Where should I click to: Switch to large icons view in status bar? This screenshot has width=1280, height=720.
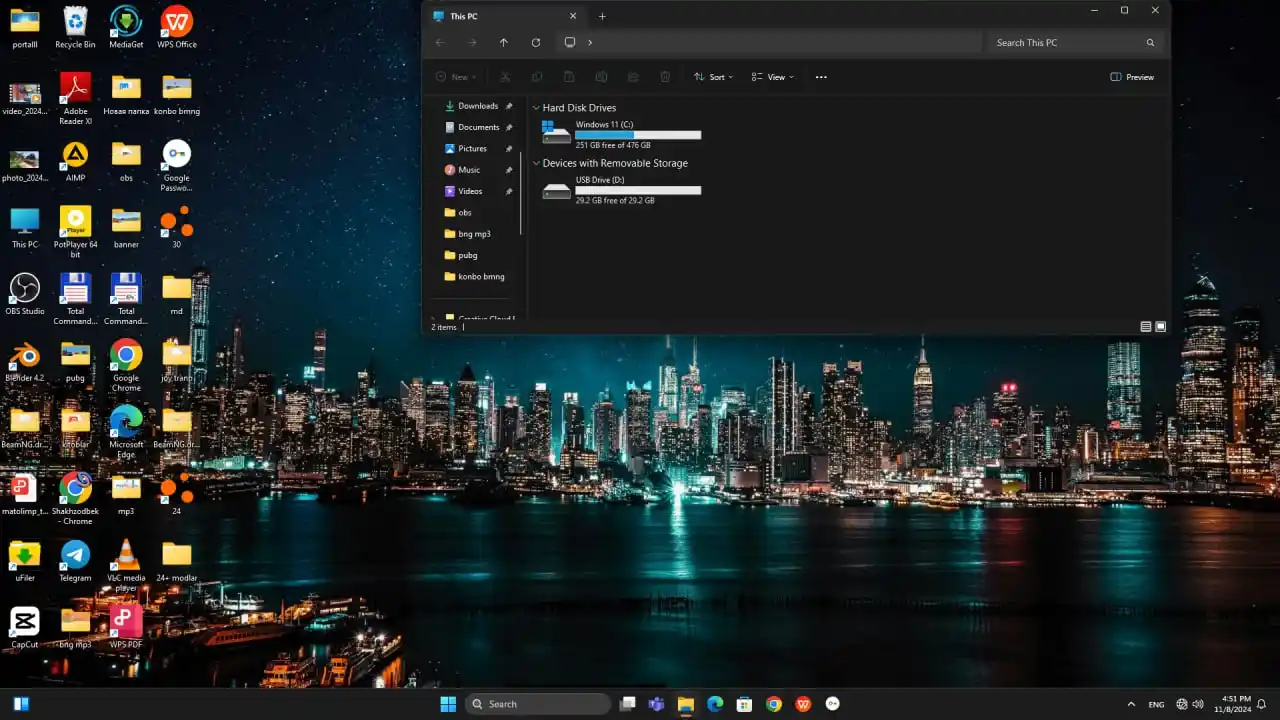[1161, 327]
